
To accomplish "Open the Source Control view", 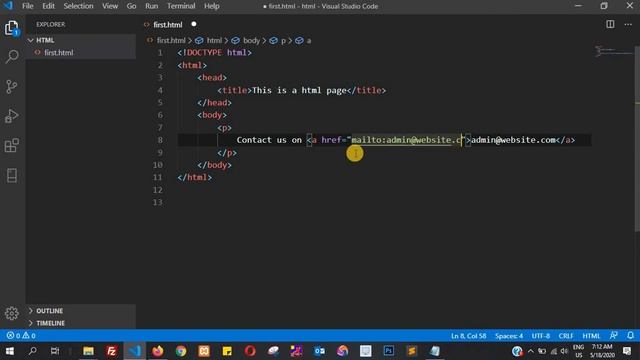I will pyautogui.click(x=12, y=86).
